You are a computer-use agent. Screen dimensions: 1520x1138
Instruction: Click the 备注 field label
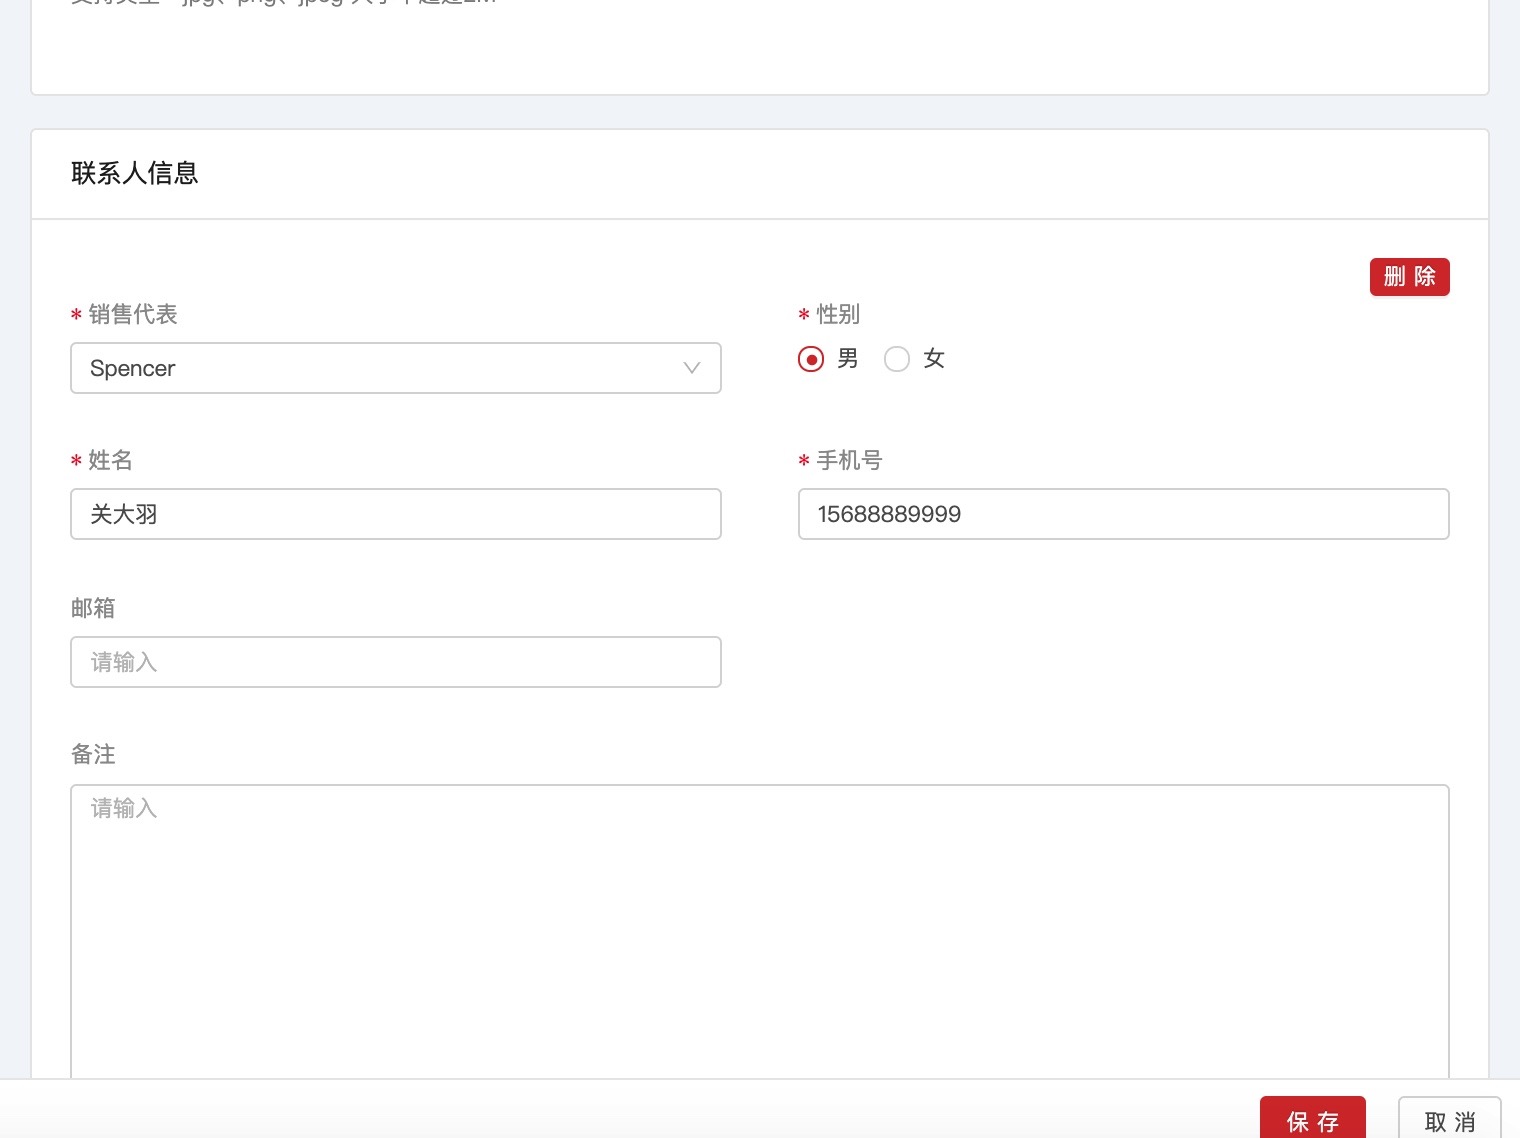pos(93,754)
